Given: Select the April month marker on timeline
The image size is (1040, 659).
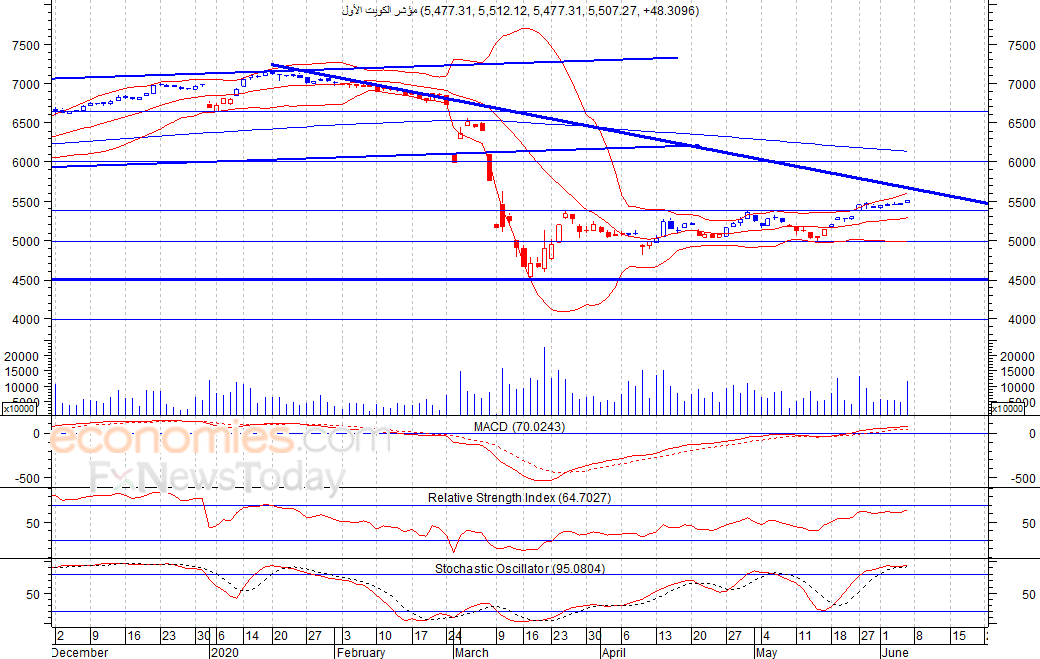Looking at the screenshot, I should pos(614,652).
